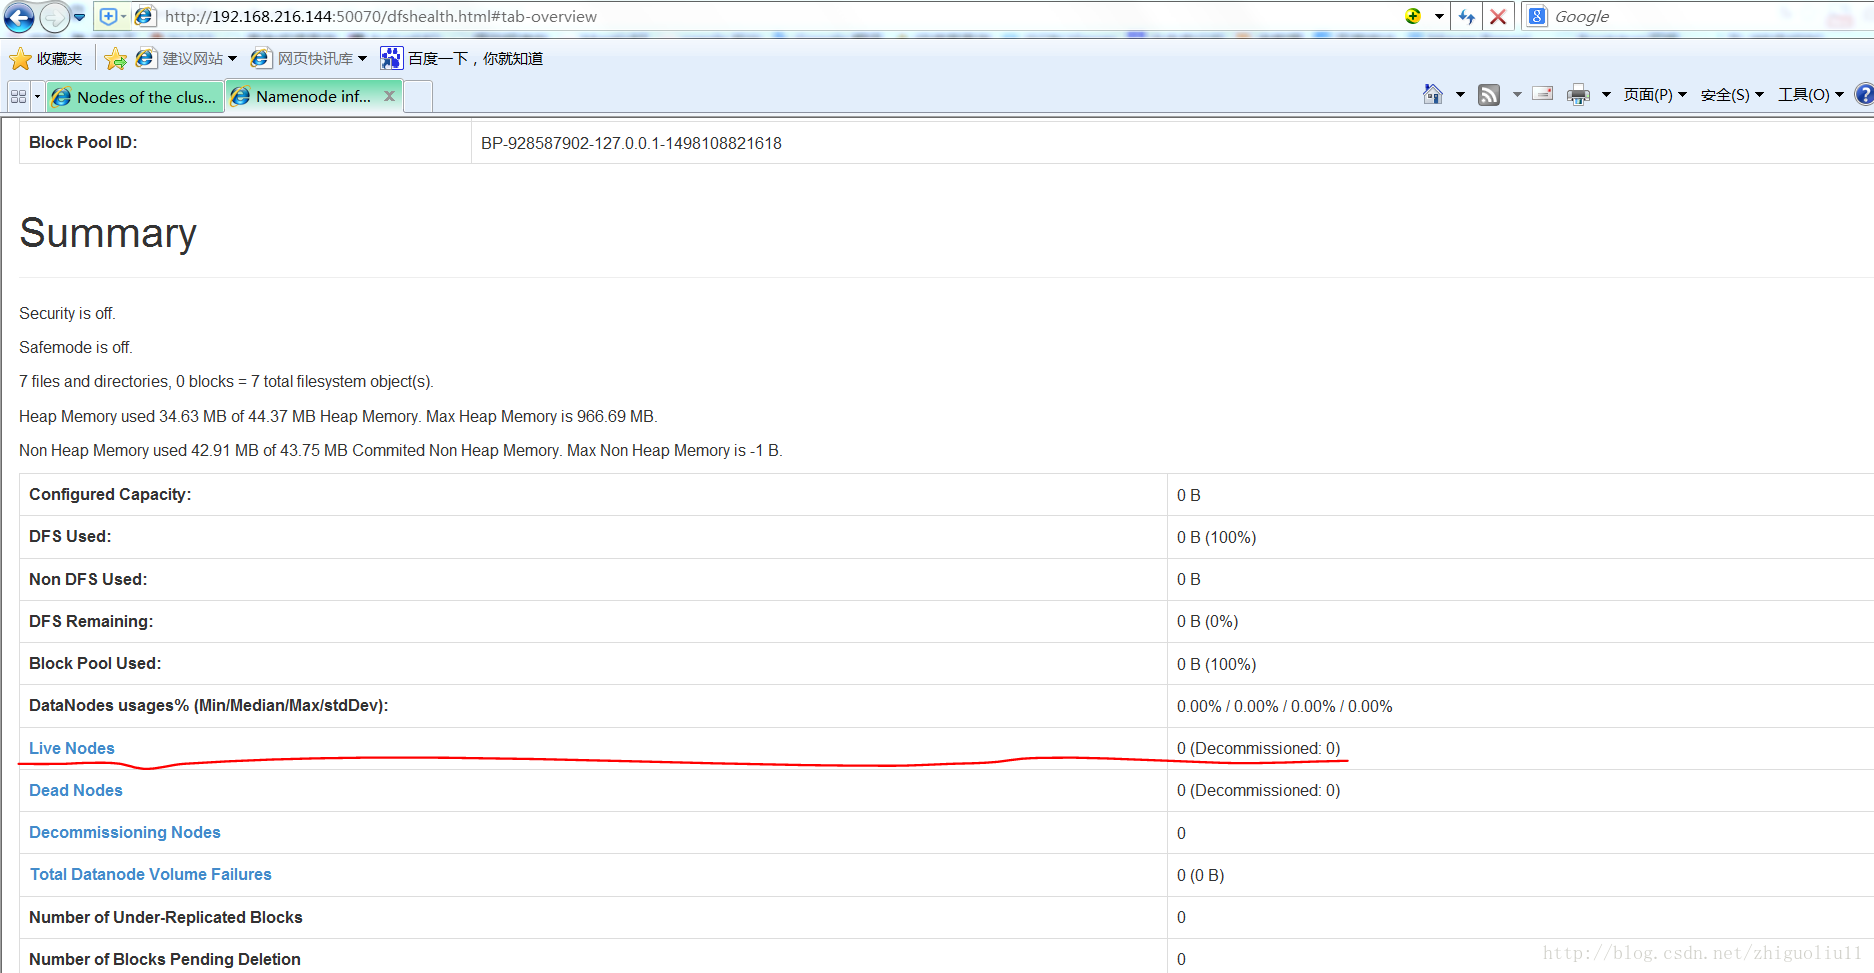The width and height of the screenshot is (1874, 973).
Task: Click the Read Mail envelope icon
Action: point(1543,94)
